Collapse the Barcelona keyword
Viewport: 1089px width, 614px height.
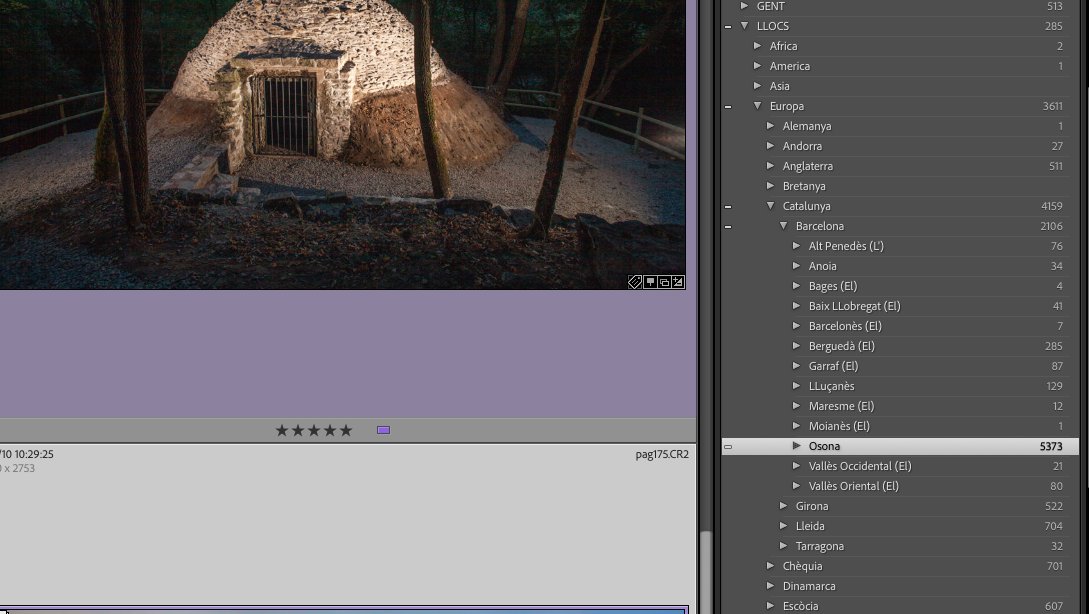coord(783,226)
